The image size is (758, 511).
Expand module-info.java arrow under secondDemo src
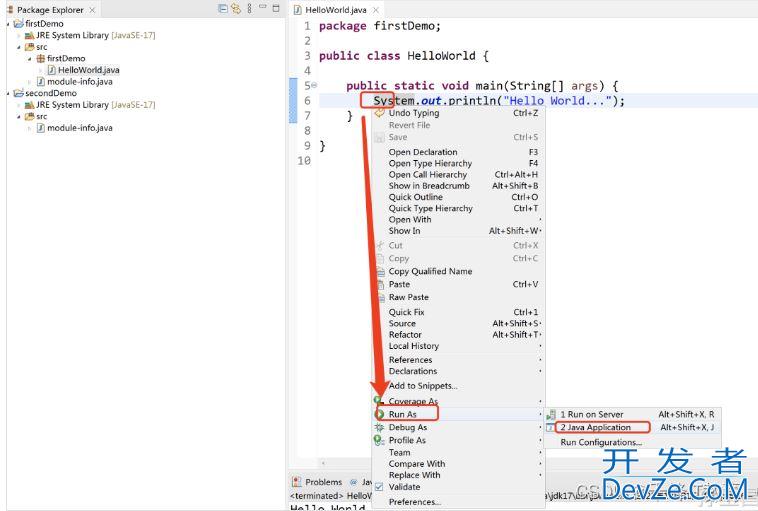point(30,128)
